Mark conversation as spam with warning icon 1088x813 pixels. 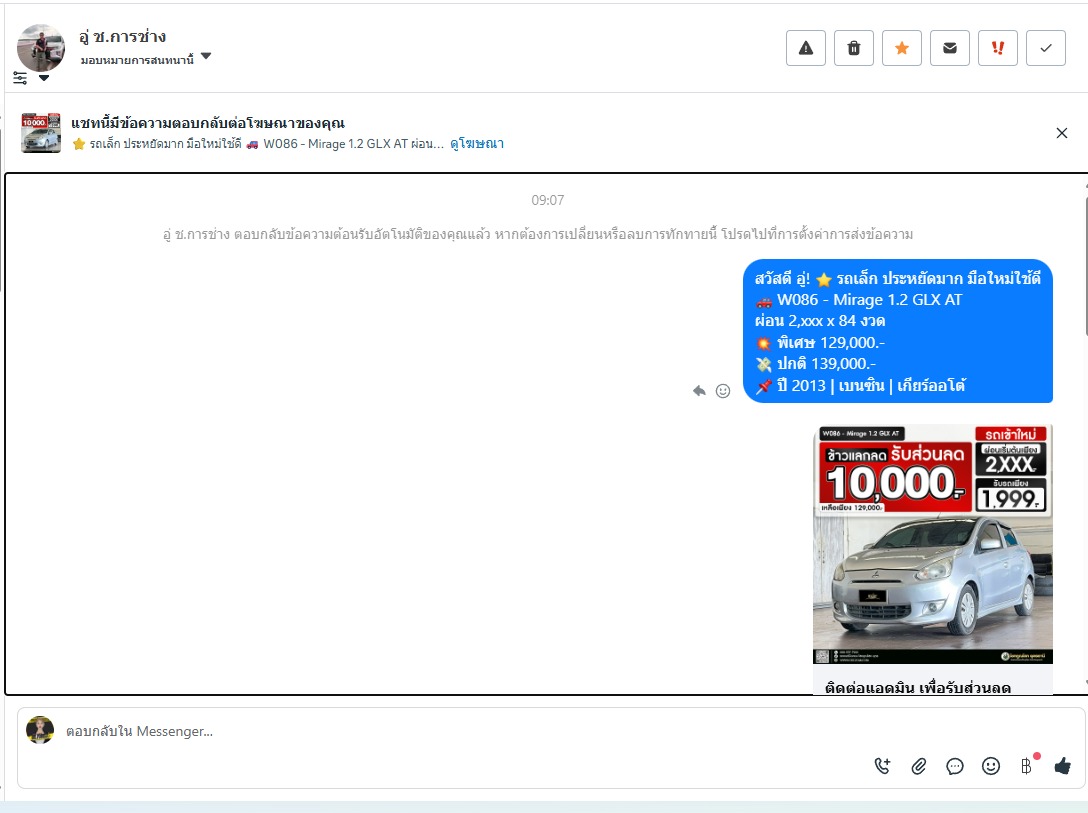pos(806,49)
